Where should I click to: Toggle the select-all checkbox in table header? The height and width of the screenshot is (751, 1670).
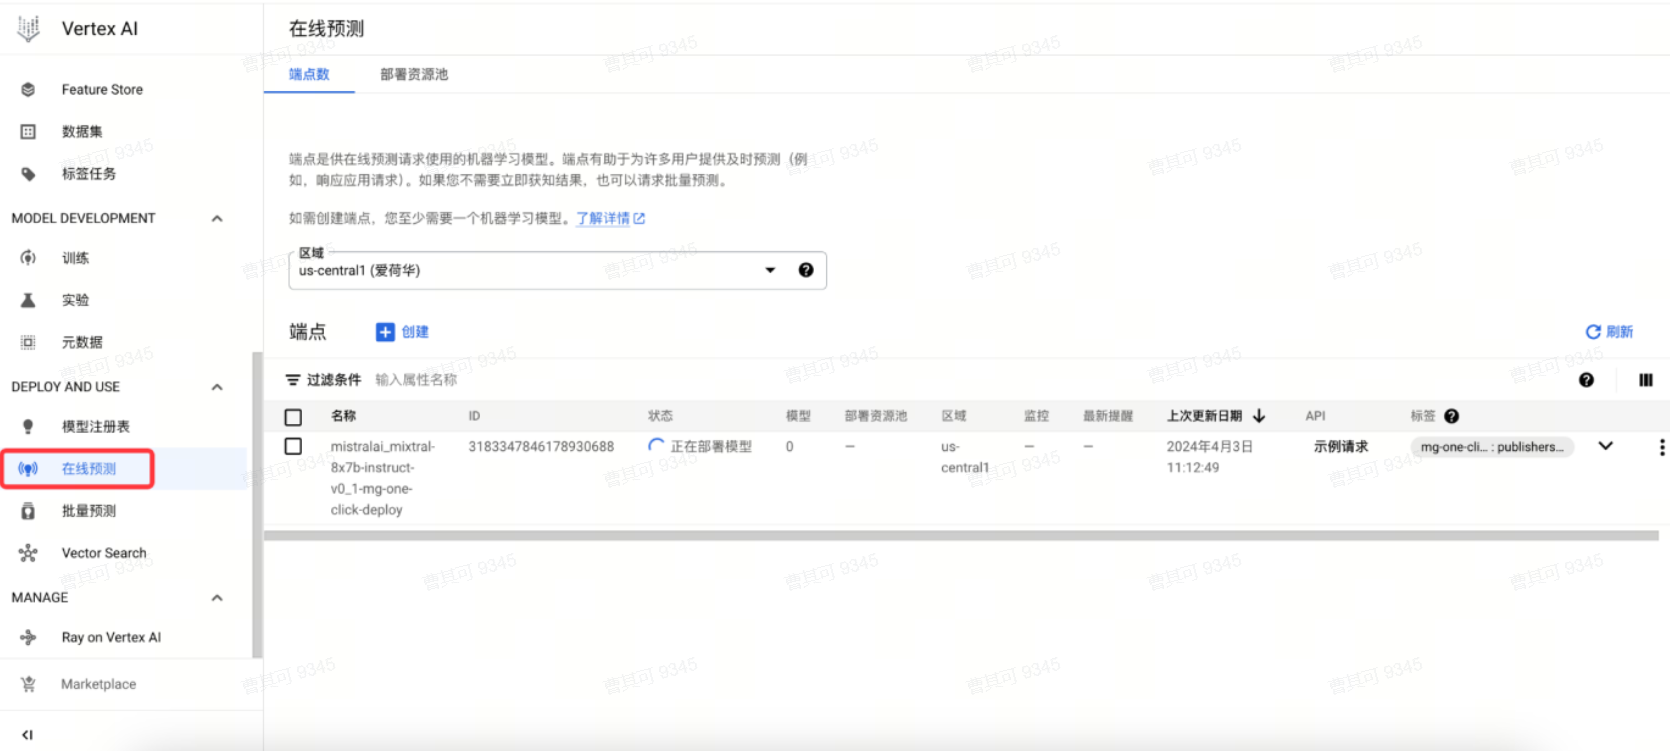[x=293, y=417]
